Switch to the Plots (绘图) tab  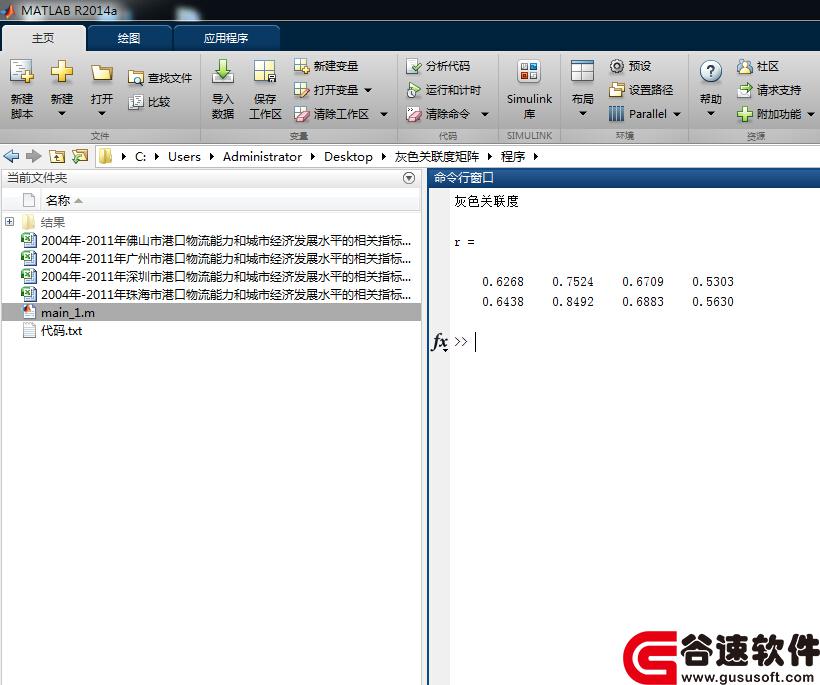coord(129,38)
